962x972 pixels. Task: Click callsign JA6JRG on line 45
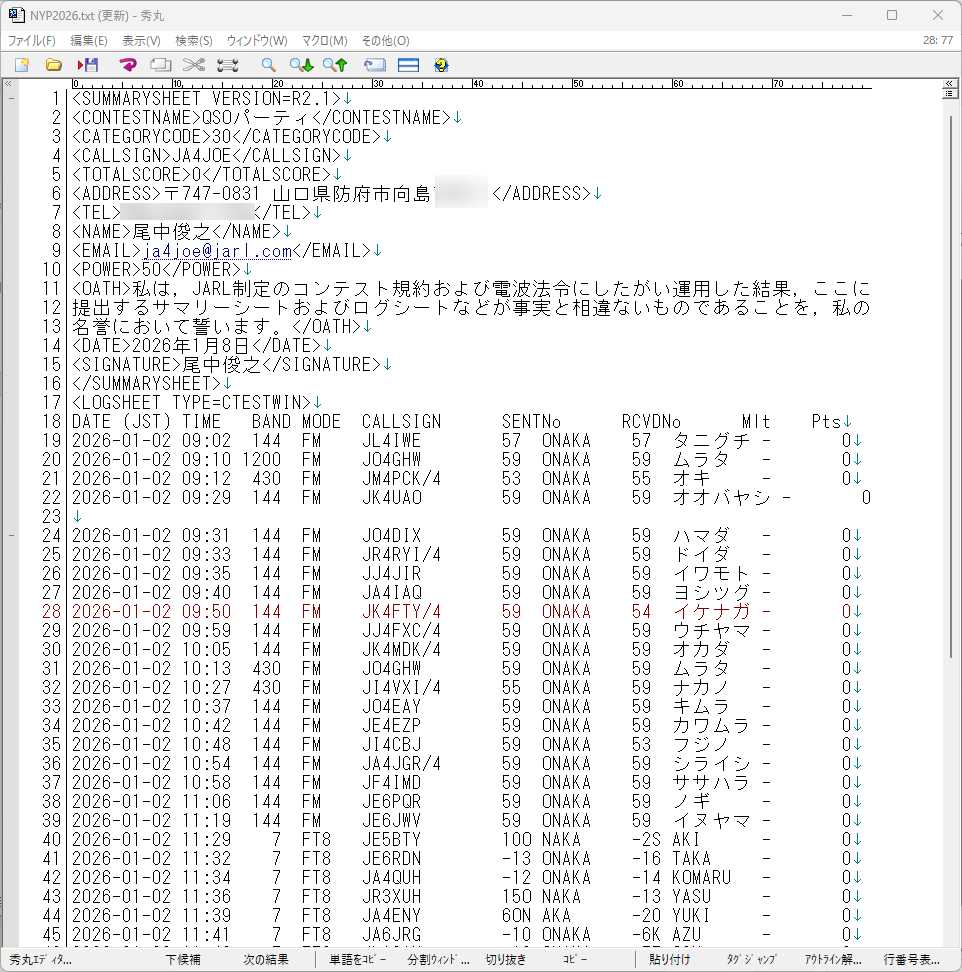[x=391, y=935]
